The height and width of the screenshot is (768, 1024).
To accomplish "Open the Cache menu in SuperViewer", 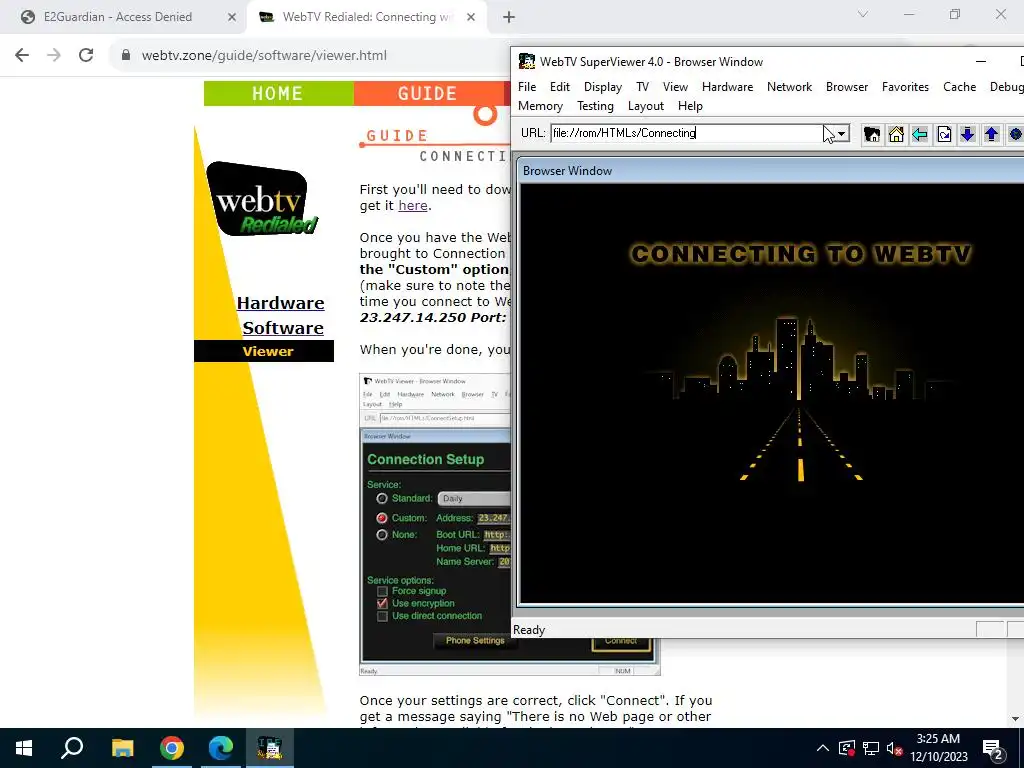I will (959, 87).
